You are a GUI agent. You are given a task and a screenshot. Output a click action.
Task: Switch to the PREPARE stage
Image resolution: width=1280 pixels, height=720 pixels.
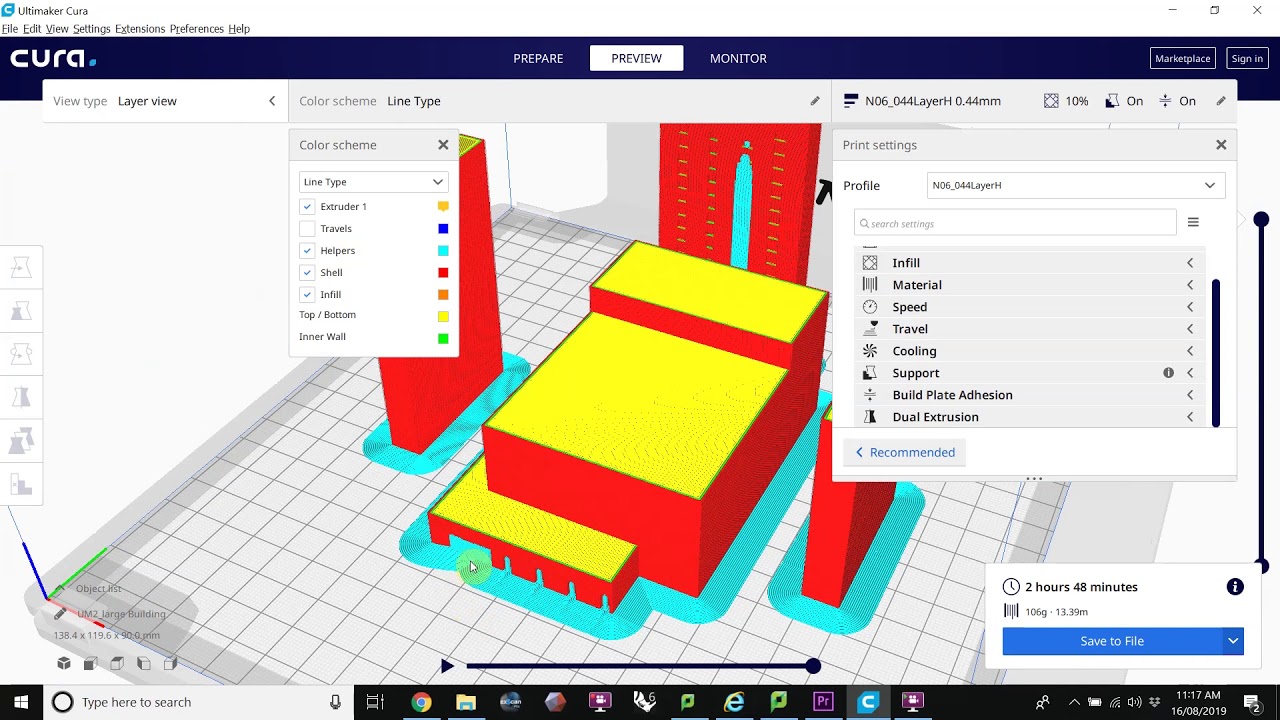(x=538, y=58)
